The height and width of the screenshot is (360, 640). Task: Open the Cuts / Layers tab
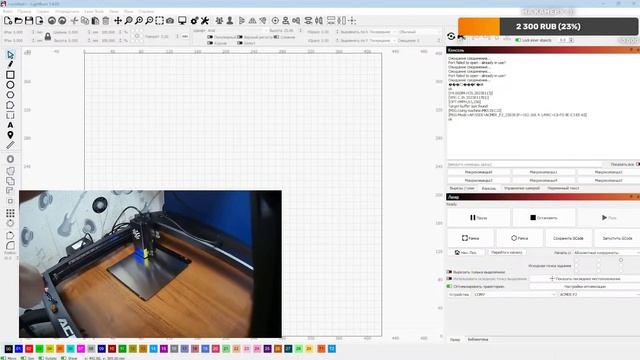462,189
